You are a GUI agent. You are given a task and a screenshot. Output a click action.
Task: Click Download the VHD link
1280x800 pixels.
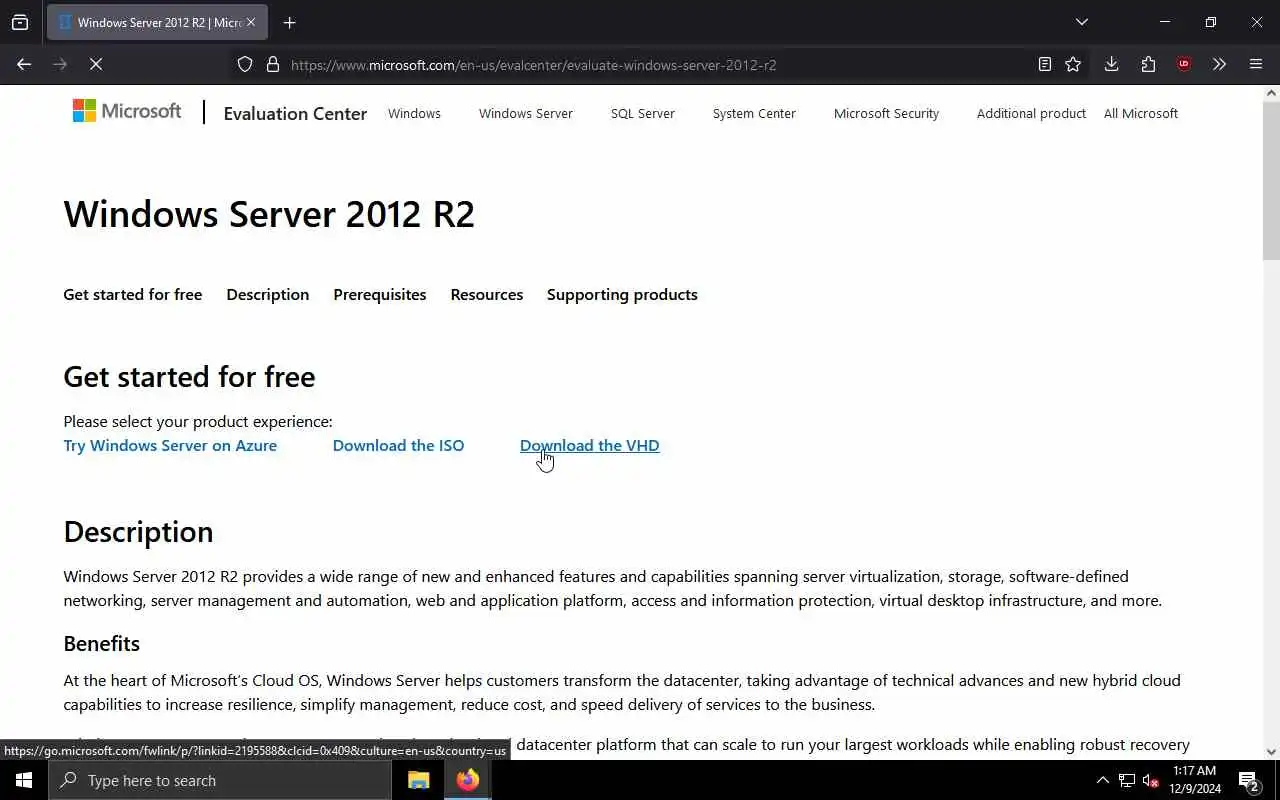pos(589,445)
